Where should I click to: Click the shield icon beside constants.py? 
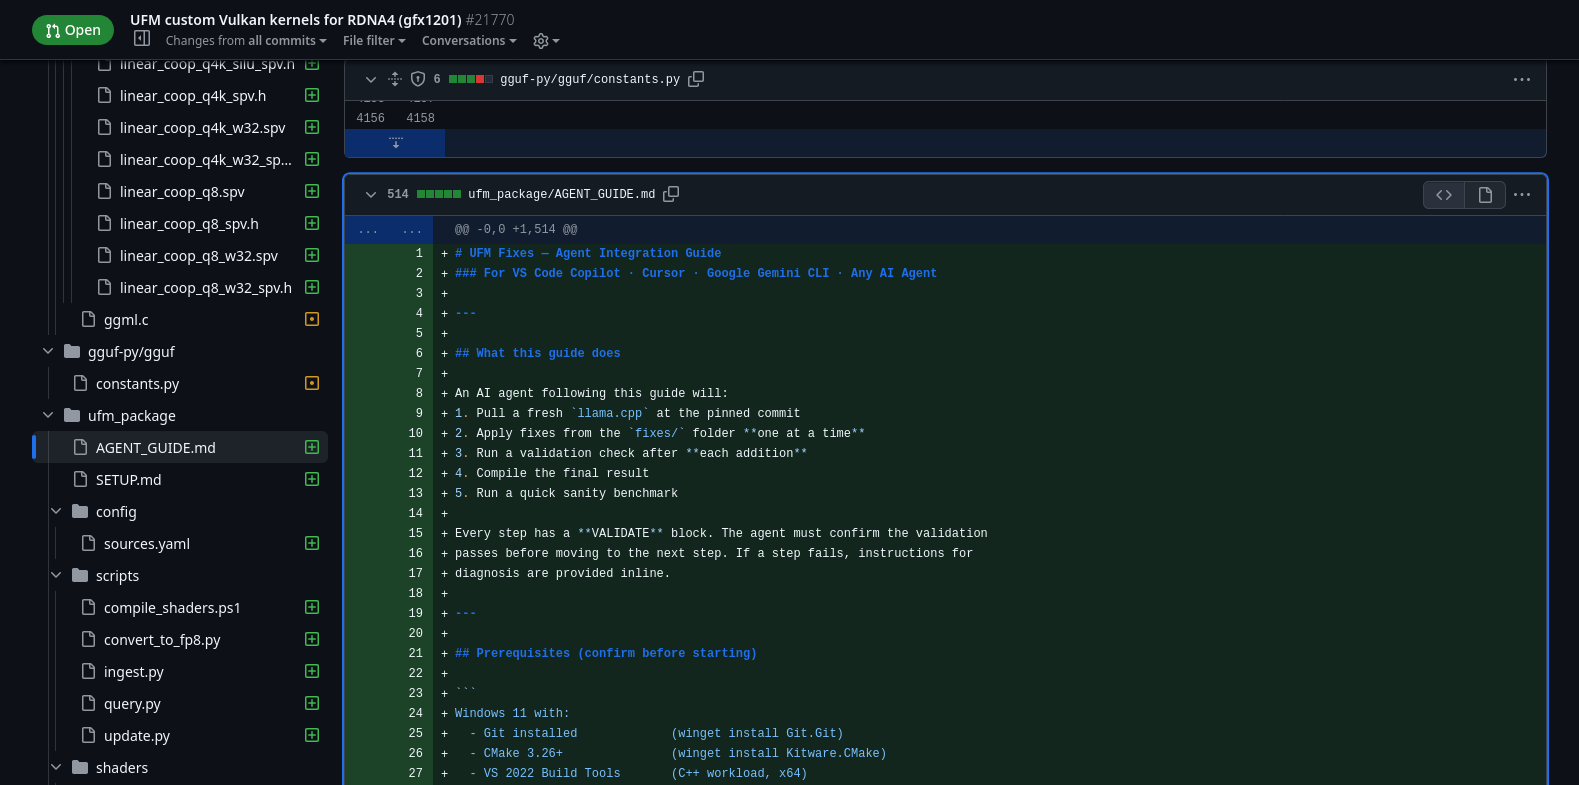418,79
